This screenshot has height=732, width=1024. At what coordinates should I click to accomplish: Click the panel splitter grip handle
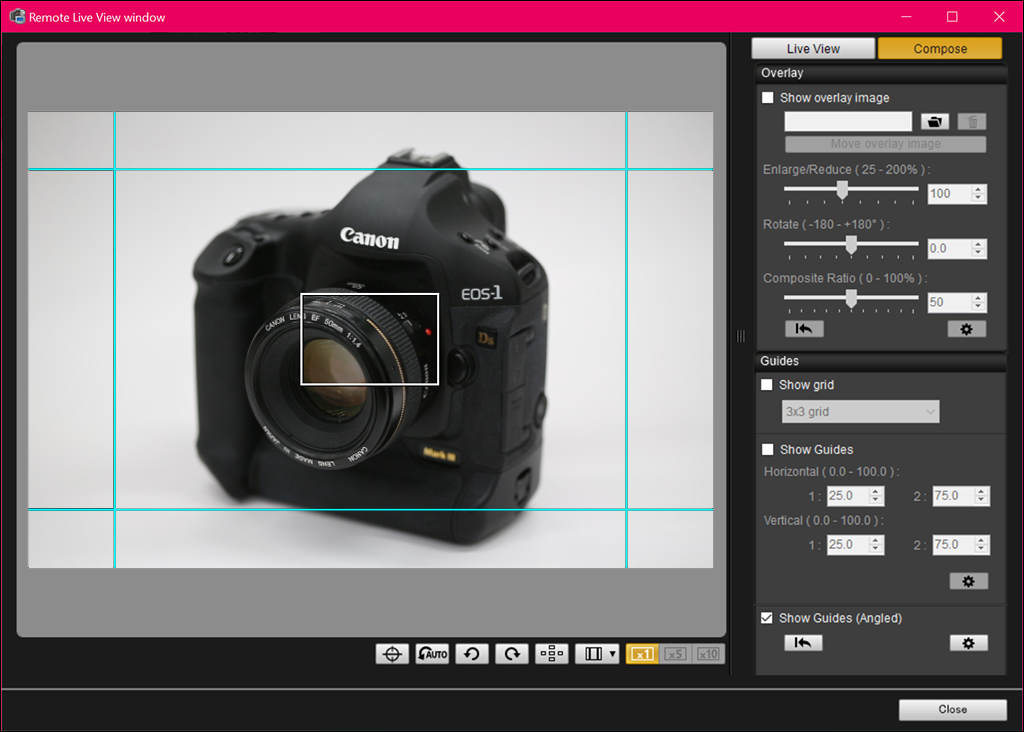point(741,336)
